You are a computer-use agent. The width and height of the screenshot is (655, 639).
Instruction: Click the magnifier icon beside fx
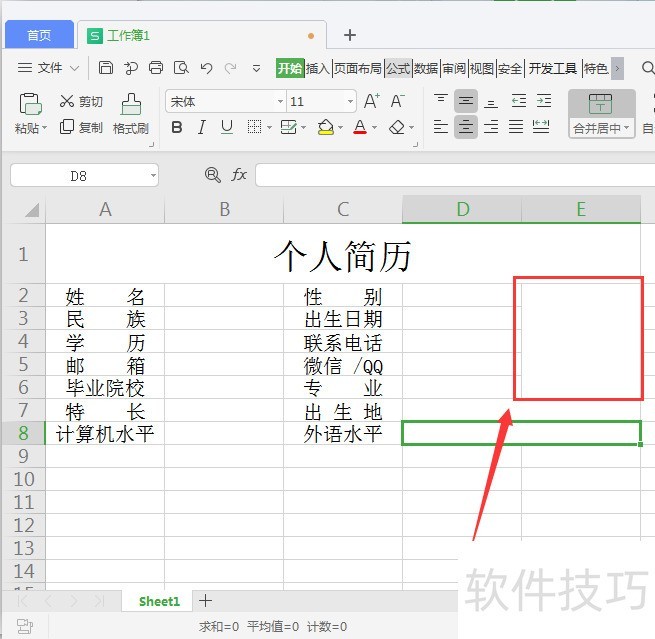213,175
